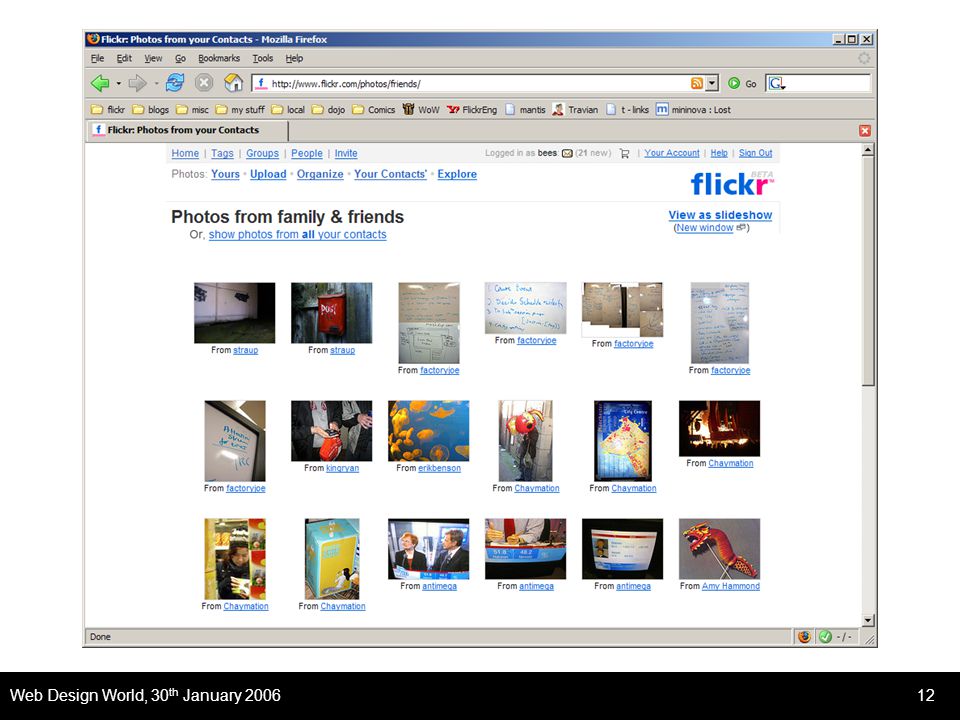Click the Upload photos link

point(268,174)
